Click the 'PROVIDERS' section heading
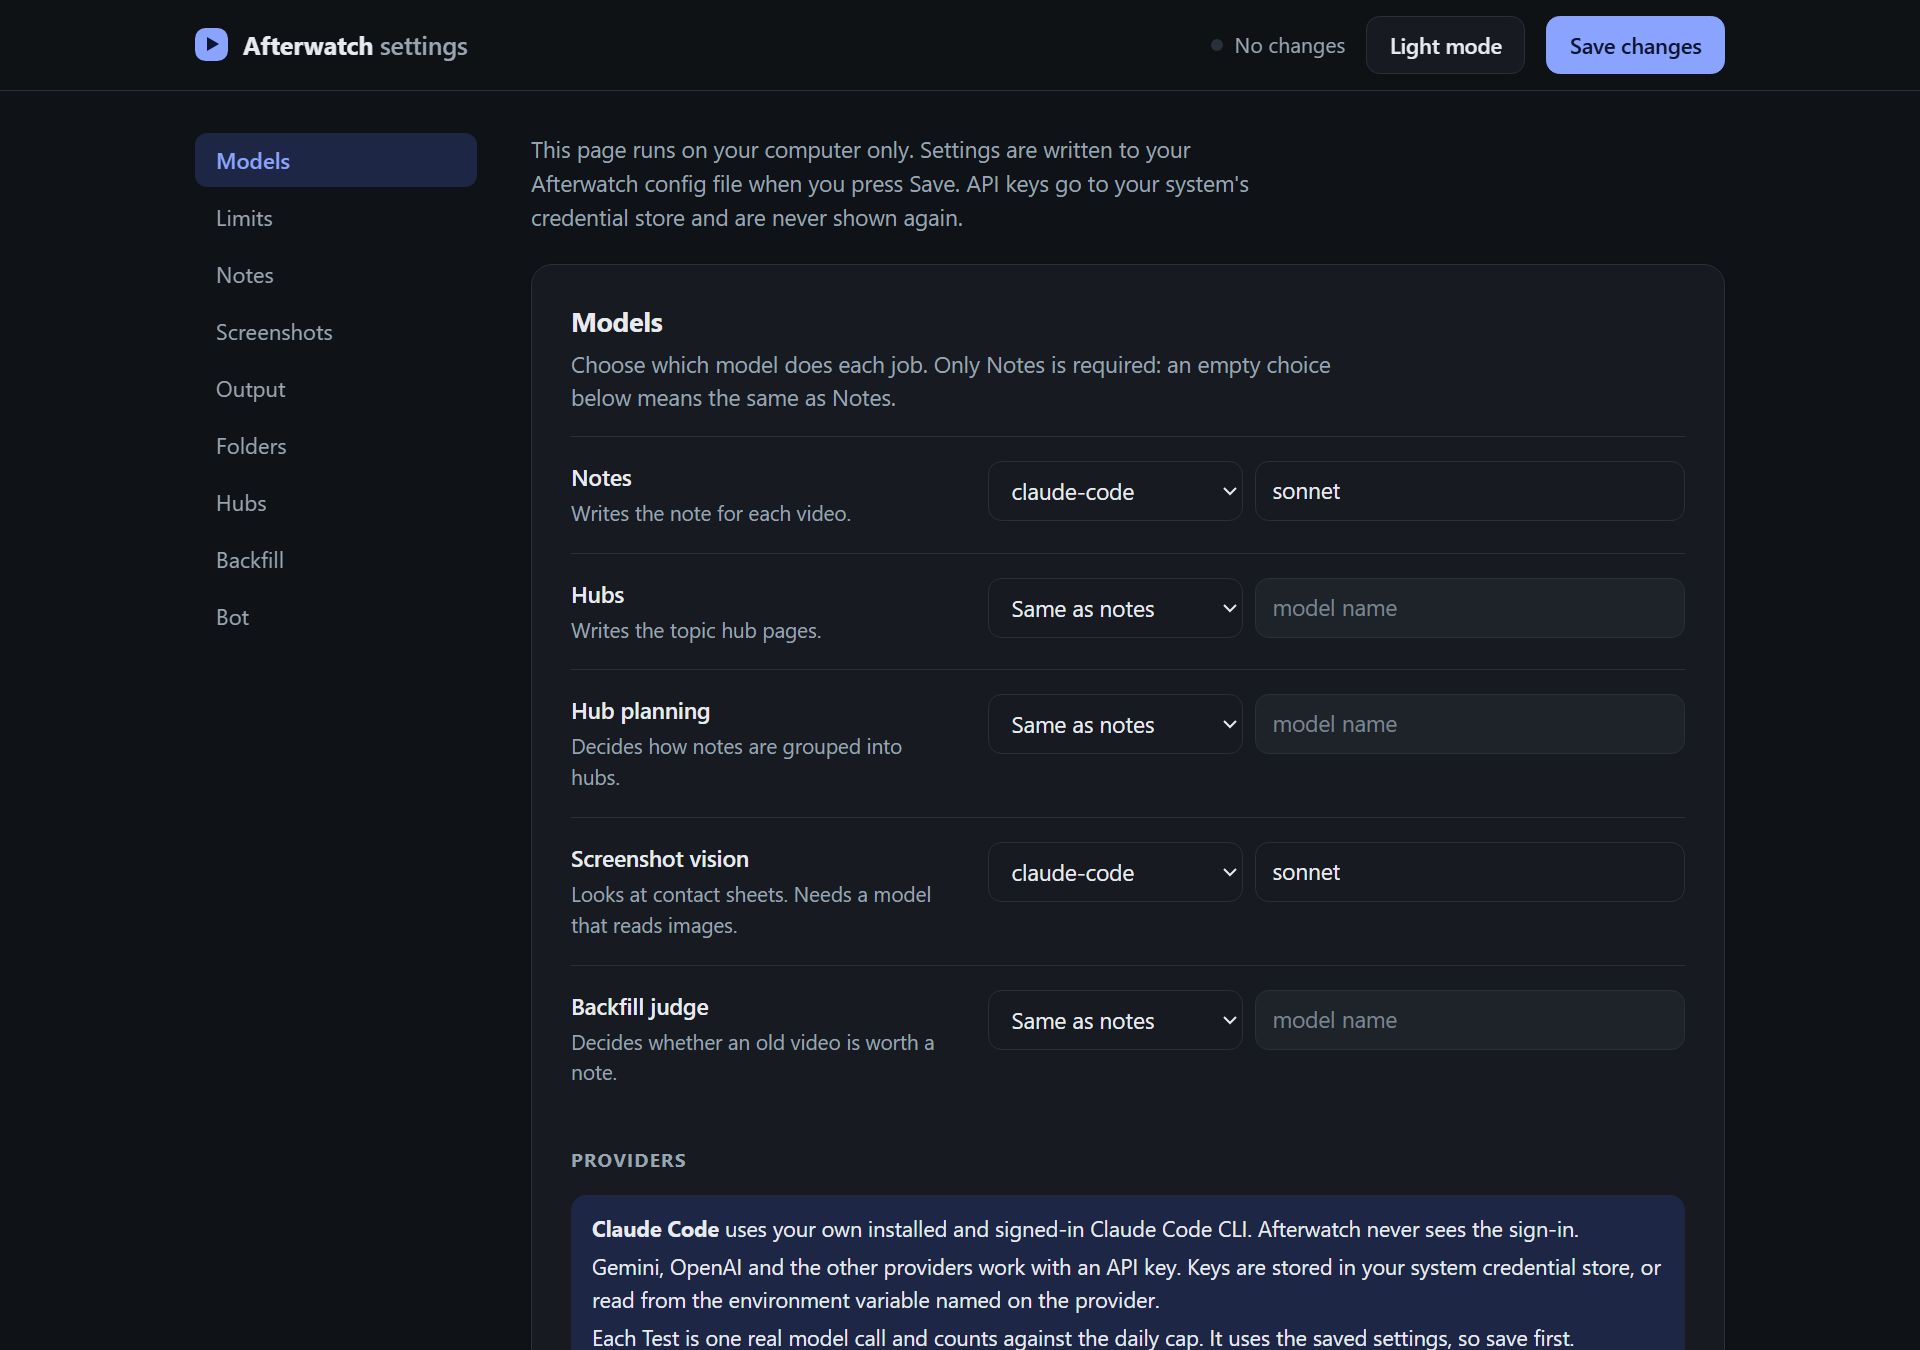This screenshot has height=1350, width=1920. click(628, 1160)
